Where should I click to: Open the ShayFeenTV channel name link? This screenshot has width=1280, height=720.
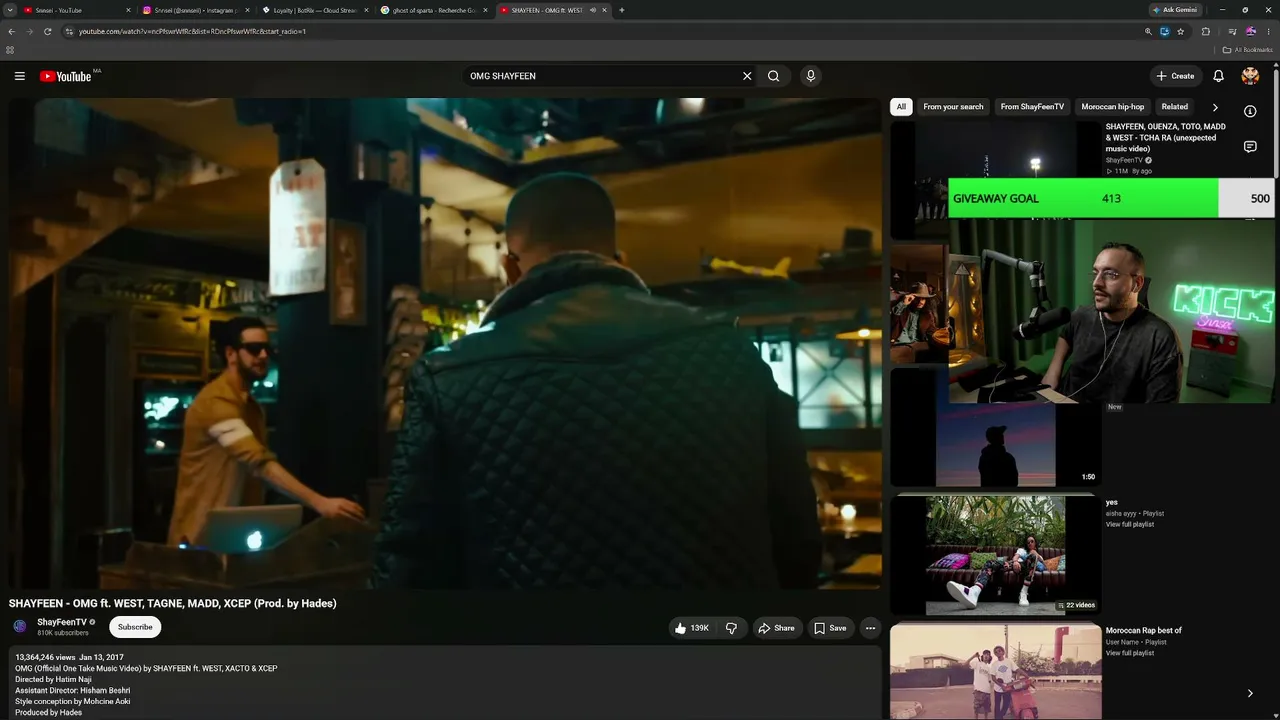tap(62, 622)
